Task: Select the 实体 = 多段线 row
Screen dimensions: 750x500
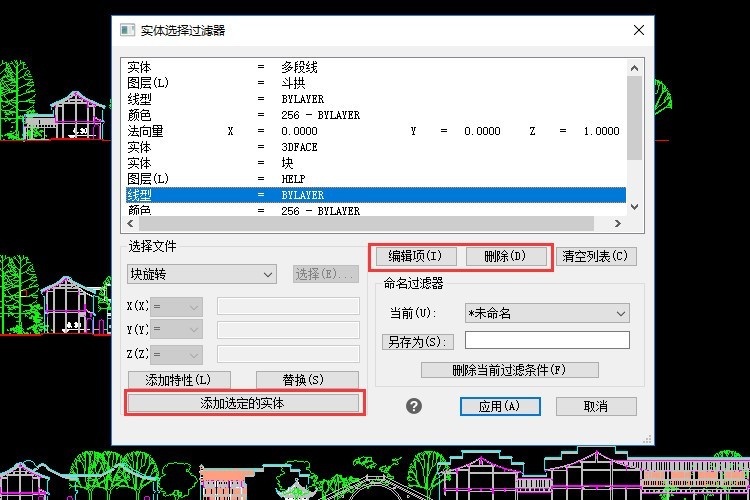Action: [375, 67]
